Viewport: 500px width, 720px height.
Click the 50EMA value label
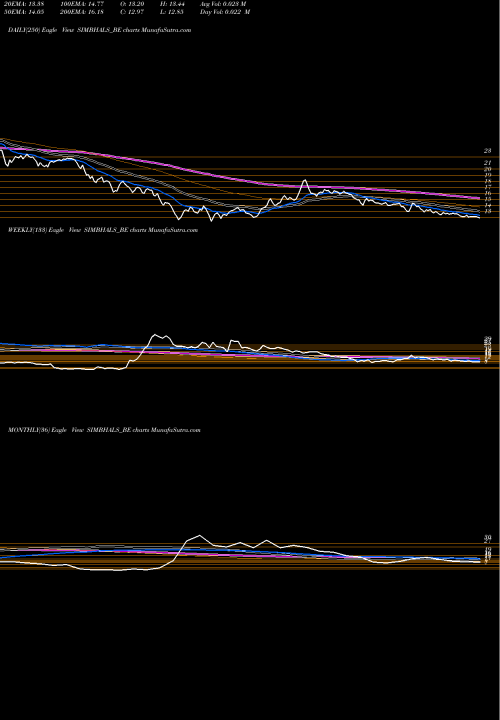[23, 12]
